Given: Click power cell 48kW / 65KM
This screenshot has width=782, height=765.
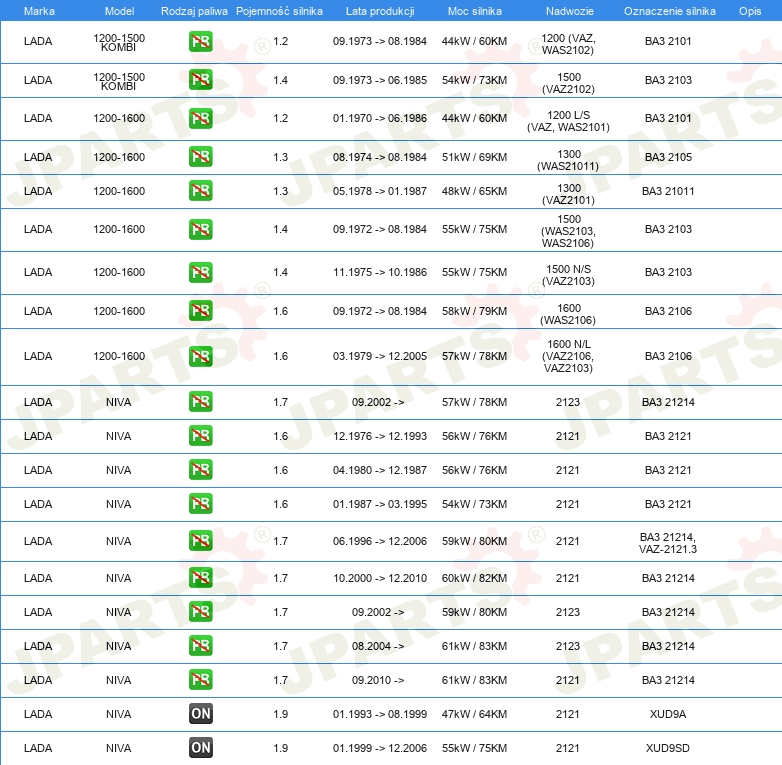Looking at the screenshot, I should tap(474, 191).
